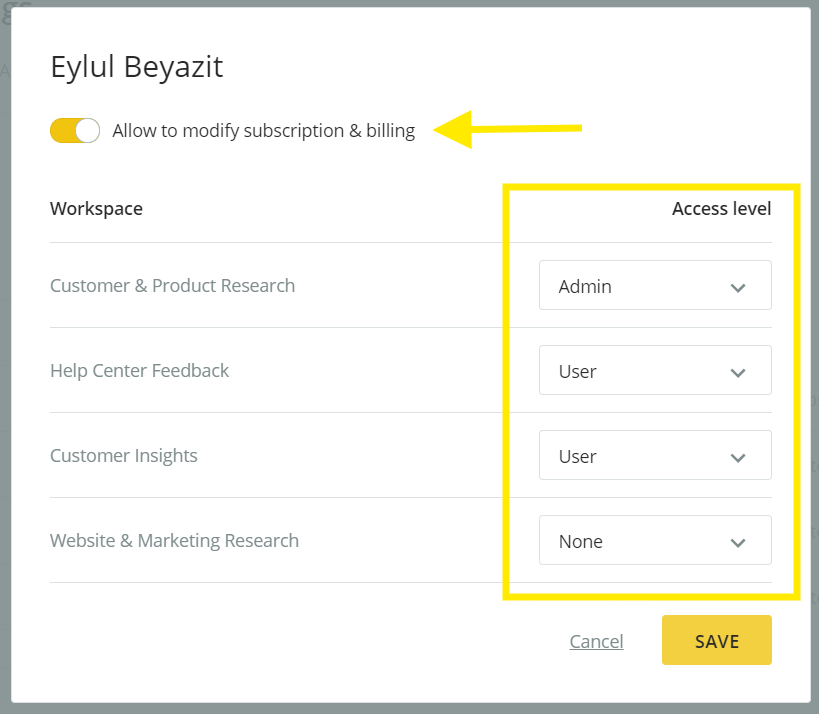This screenshot has width=819, height=714.
Task: Toggle the subscription & billing switch
Action: pyautogui.click(x=75, y=131)
